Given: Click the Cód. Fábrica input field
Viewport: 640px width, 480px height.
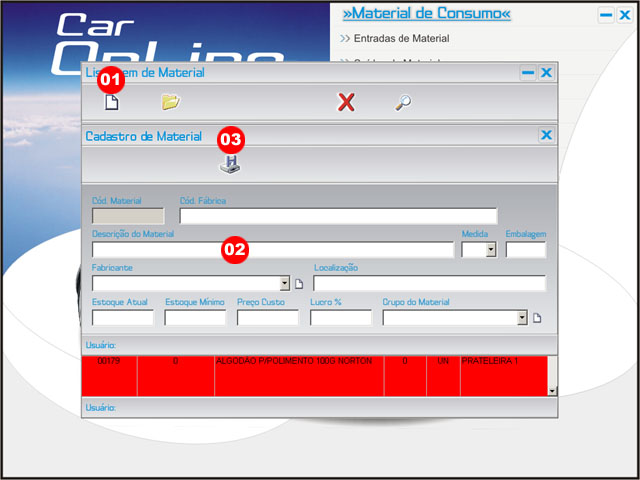Looking at the screenshot, I should click(338, 216).
